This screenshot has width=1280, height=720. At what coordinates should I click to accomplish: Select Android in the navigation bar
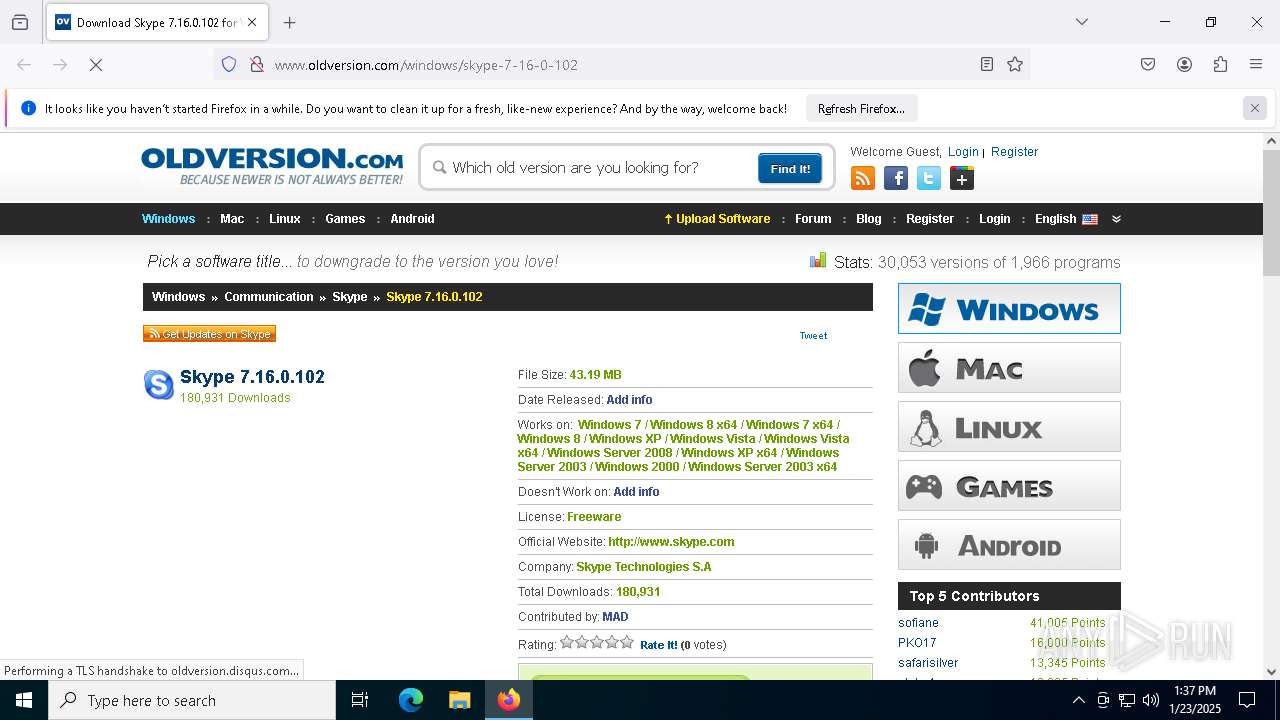[x=412, y=219]
